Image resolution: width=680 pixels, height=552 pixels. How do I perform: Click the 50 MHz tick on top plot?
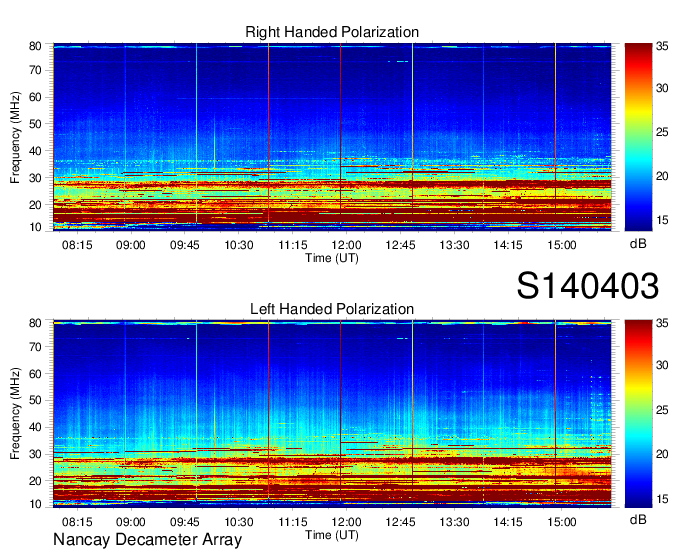click(35, 124)
